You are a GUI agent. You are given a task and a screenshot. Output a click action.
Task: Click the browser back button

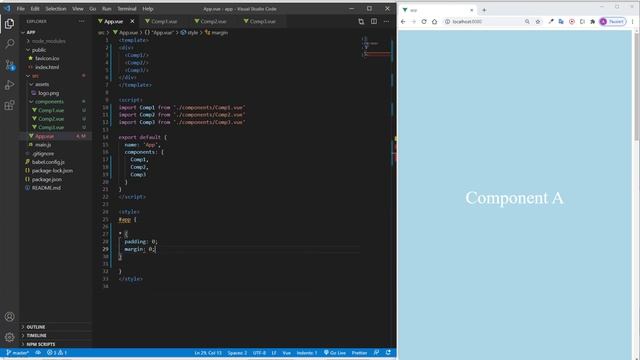[403, 22]
